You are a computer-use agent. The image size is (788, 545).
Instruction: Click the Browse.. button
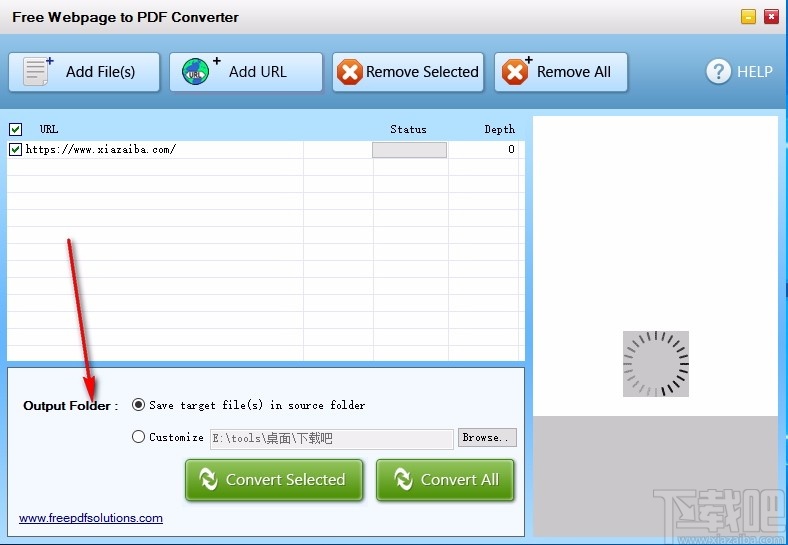(487, 437)
